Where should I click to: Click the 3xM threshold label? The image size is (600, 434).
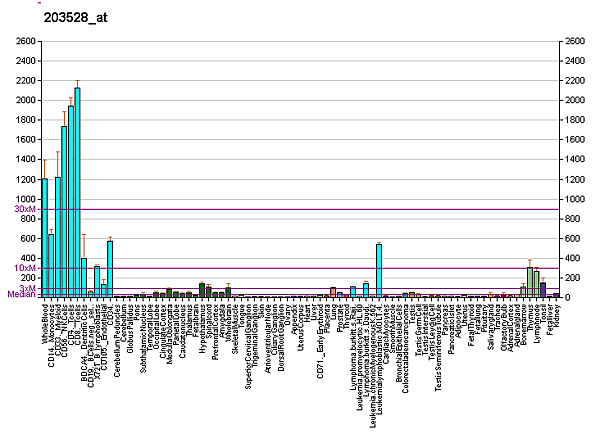[x=27, y=288]
